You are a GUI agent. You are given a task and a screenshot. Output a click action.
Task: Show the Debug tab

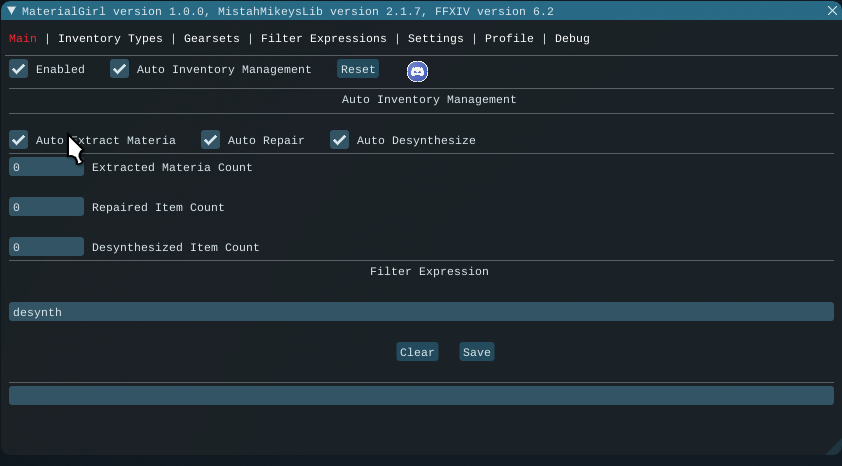[572, 39]
